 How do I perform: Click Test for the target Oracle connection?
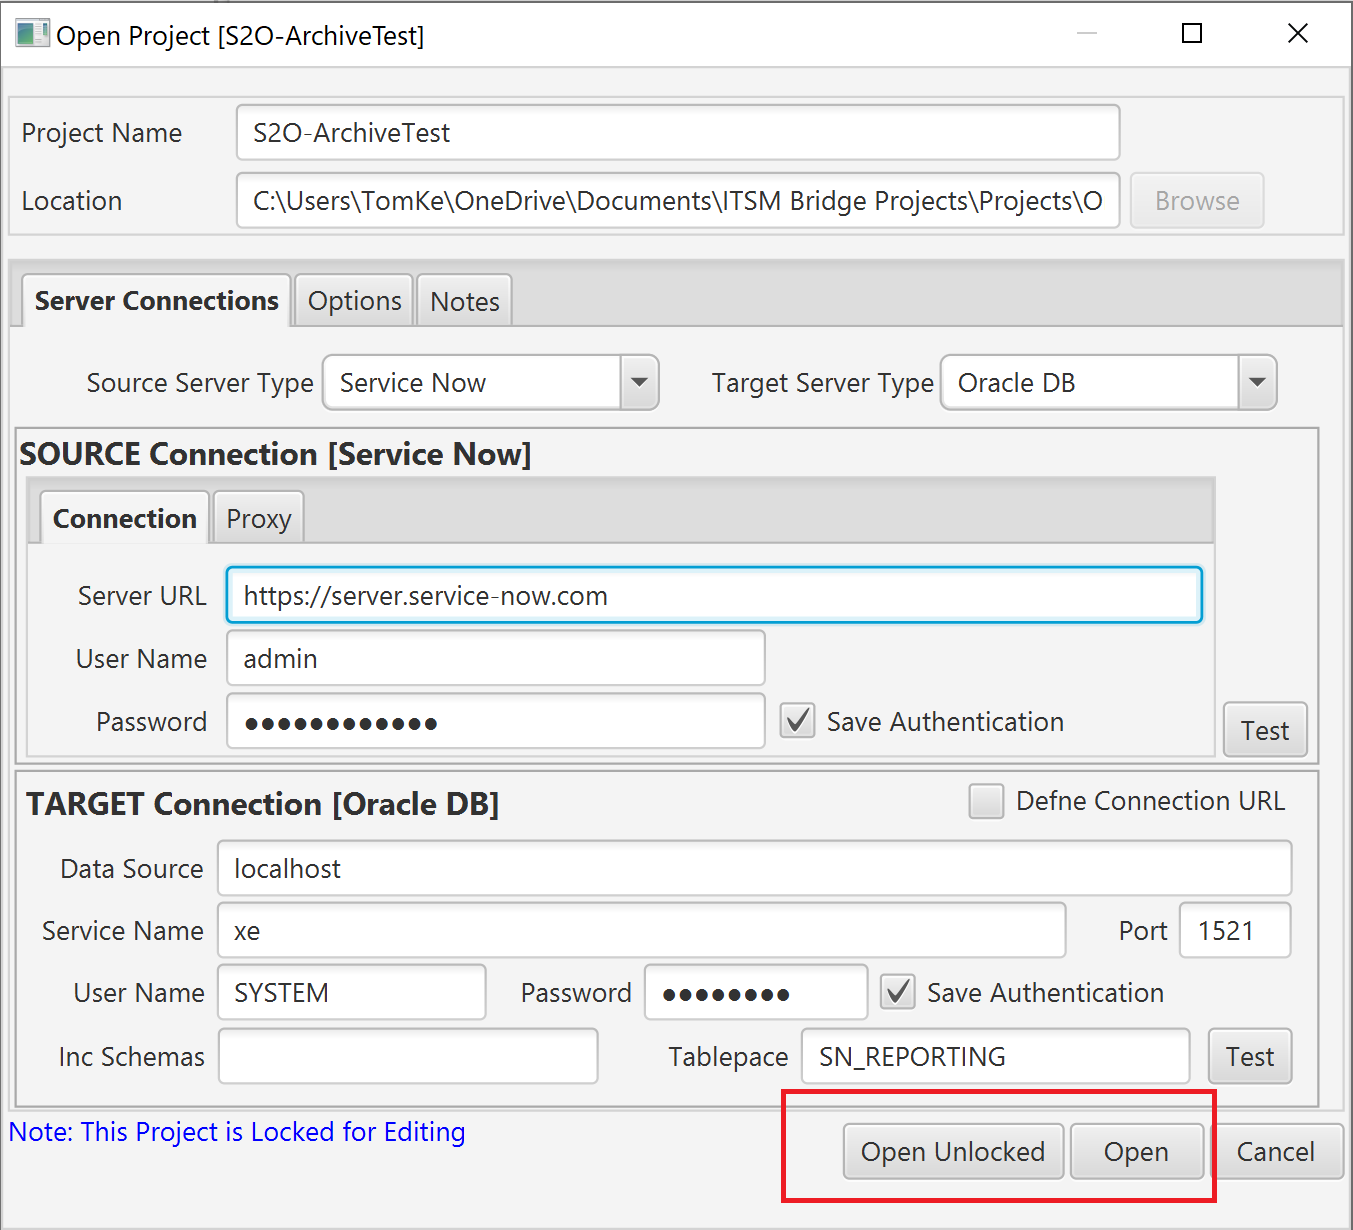pyautogui.click(x=1250, y=1056)
